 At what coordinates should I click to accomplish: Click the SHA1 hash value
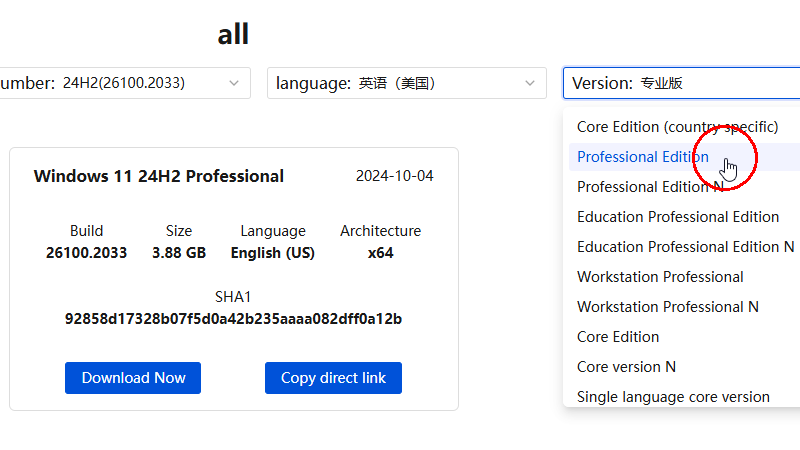[x=233, y=319]
